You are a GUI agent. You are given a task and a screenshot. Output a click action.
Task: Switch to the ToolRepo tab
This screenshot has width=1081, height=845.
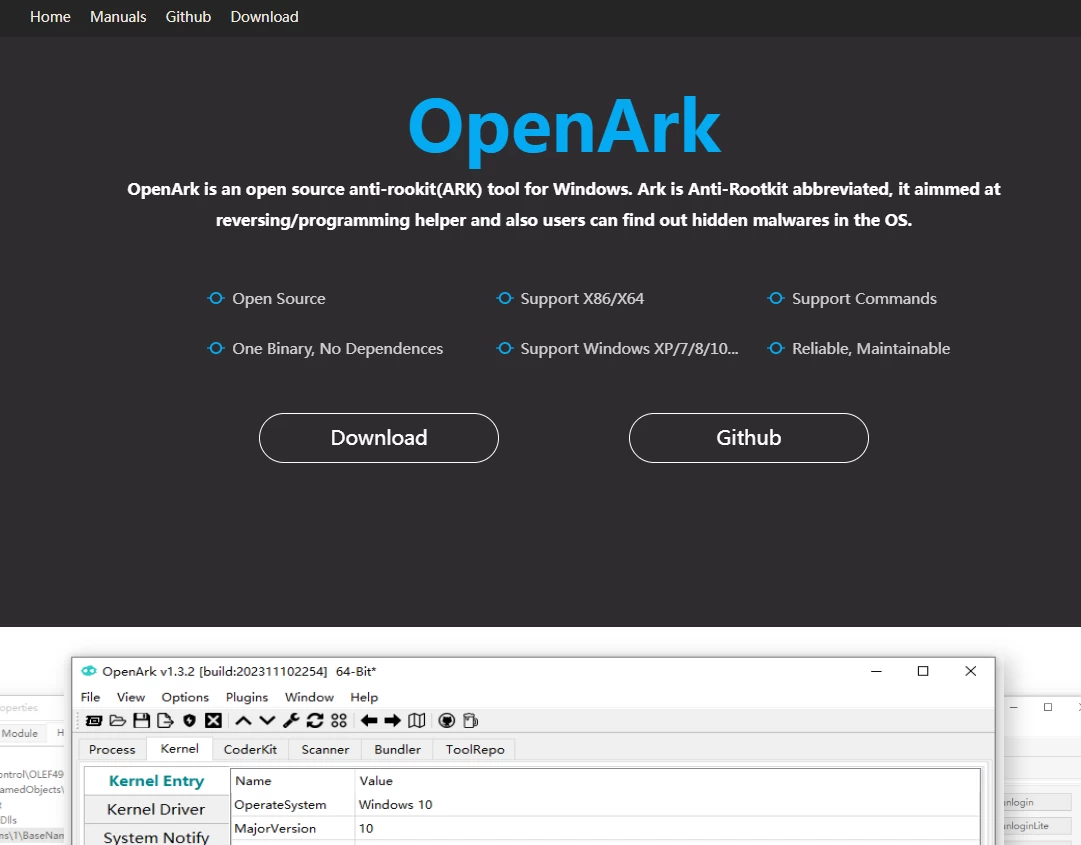coord(475,749)
